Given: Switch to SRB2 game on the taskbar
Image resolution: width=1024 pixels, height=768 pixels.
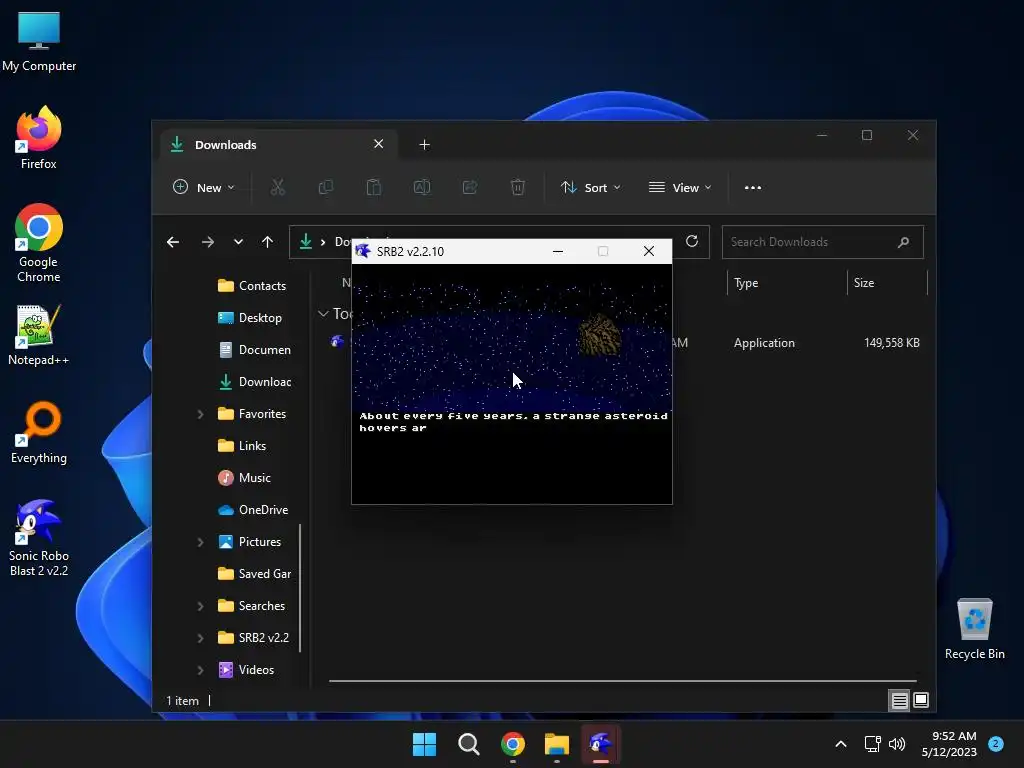Looking at the screenshot, I should point(601,744).
